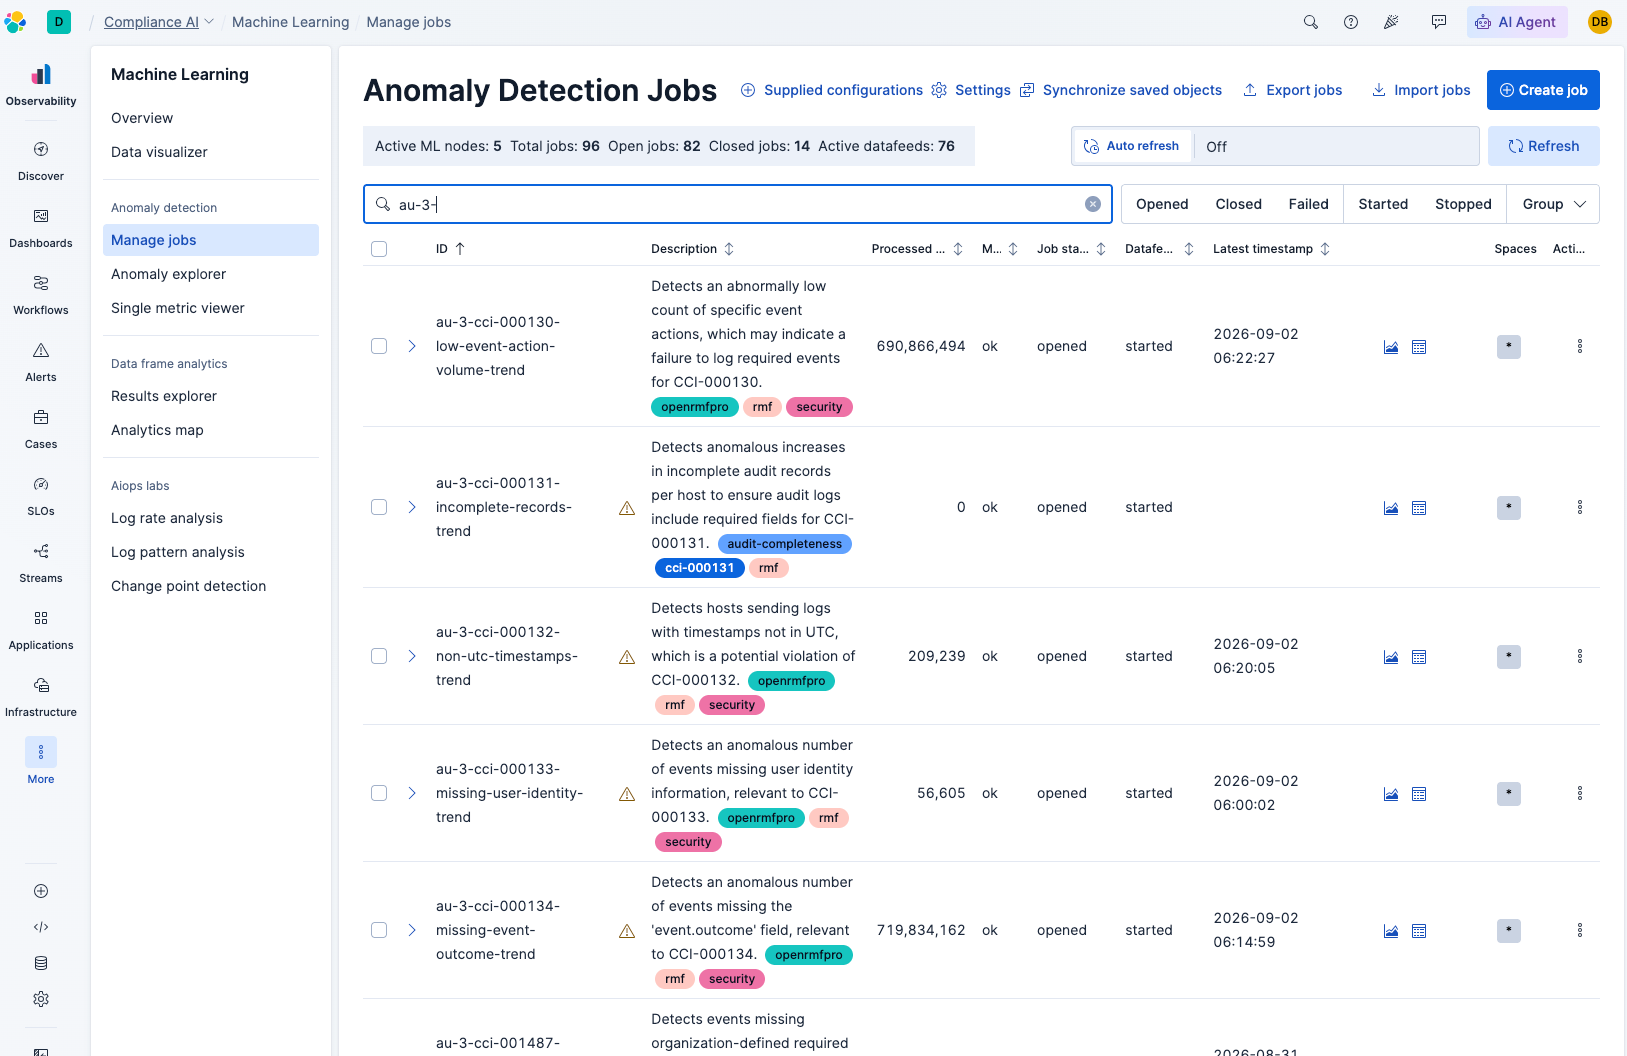Screen dimensions: 1627x1056
Task: Select all jobs with header checkbox
Action: click(x=379, y=249)
